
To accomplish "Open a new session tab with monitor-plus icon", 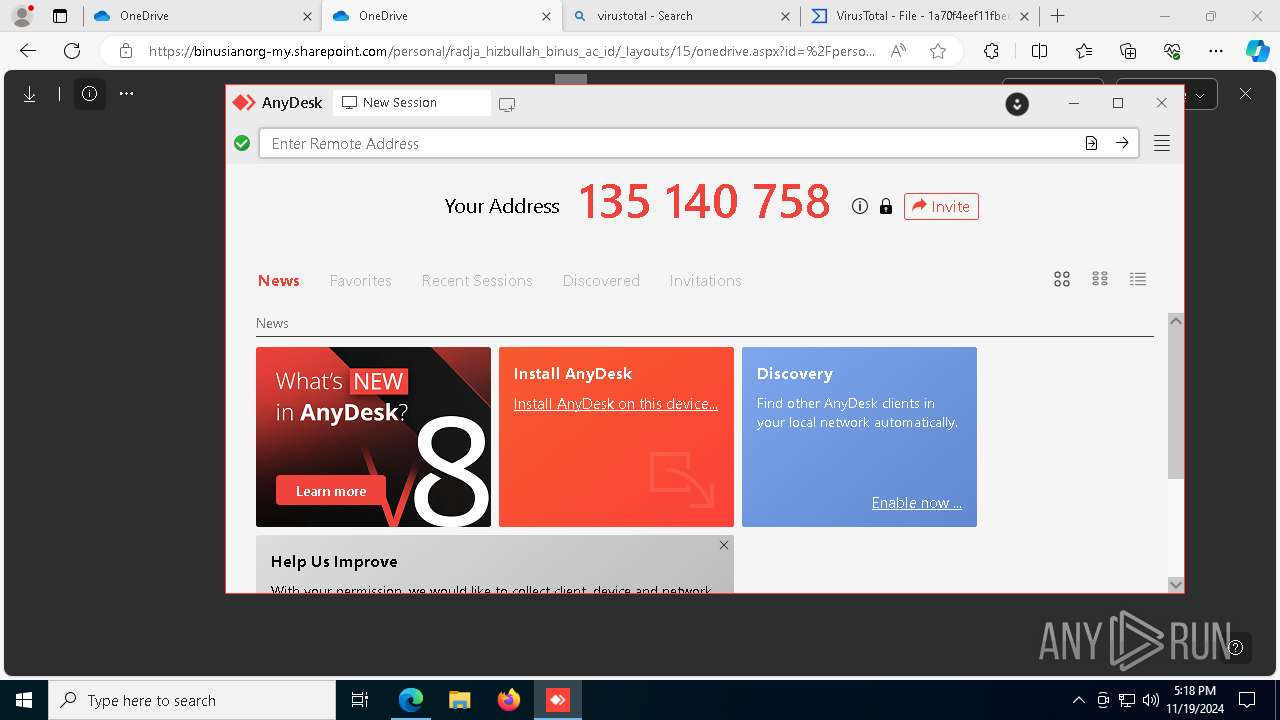I will [507, 104].
